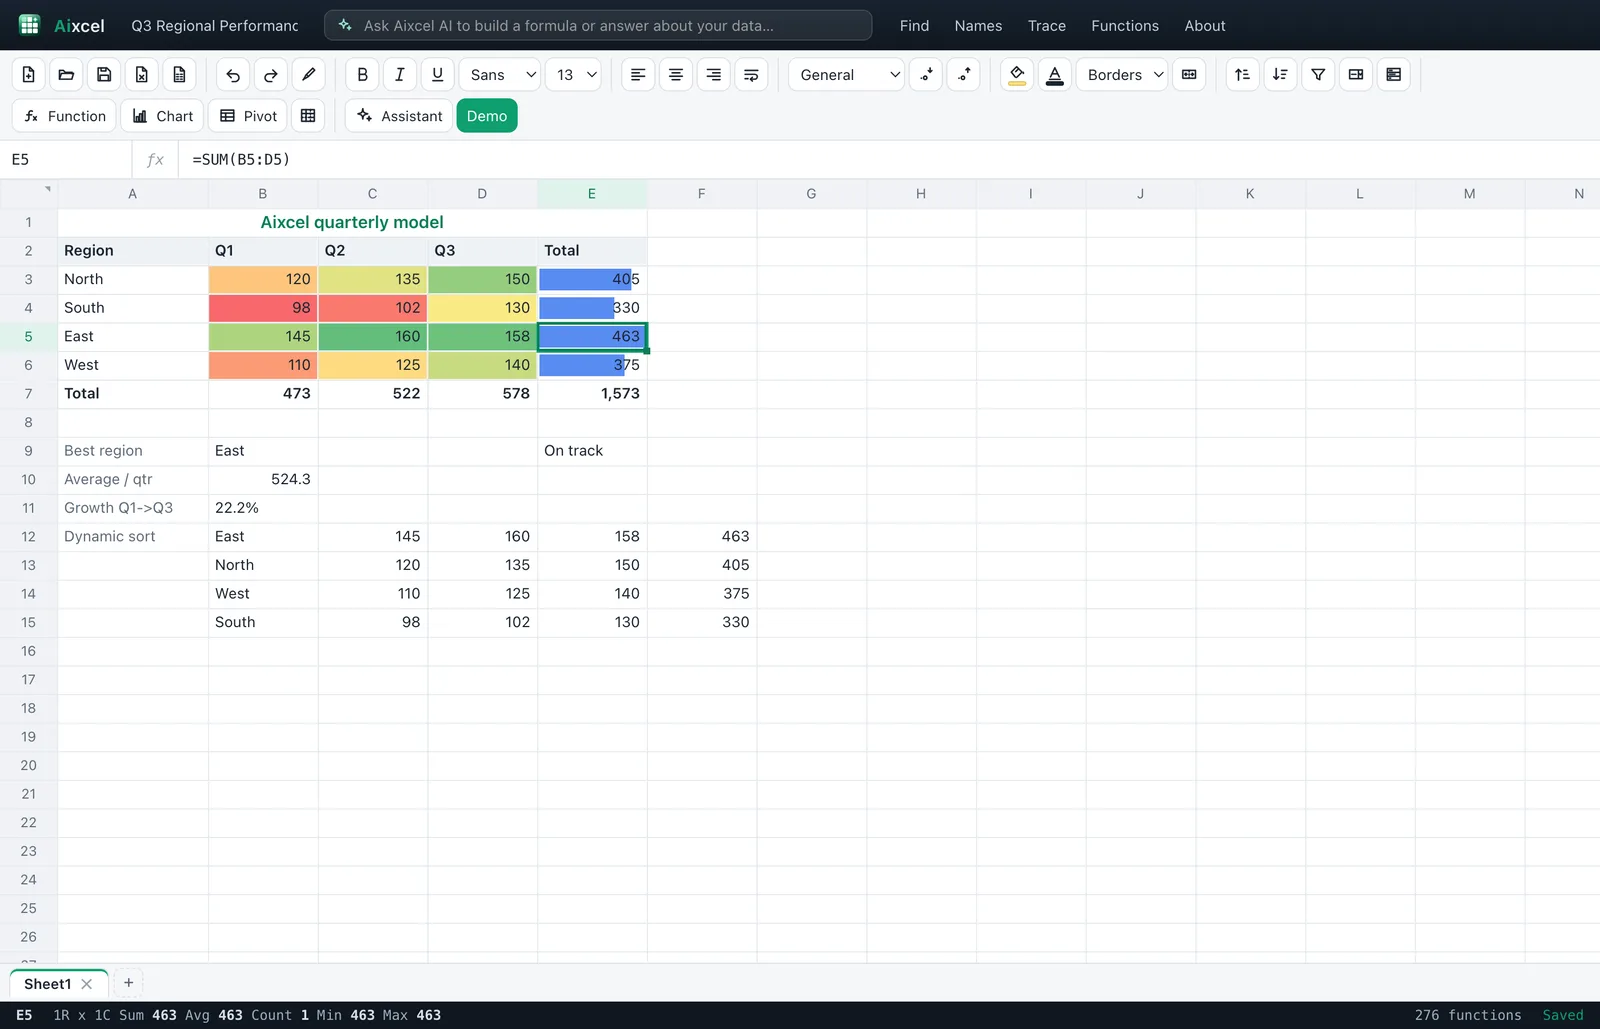Click the Average per quarter value 524.3
The height and width of the screenshot is (1029, 1600).
263,480
